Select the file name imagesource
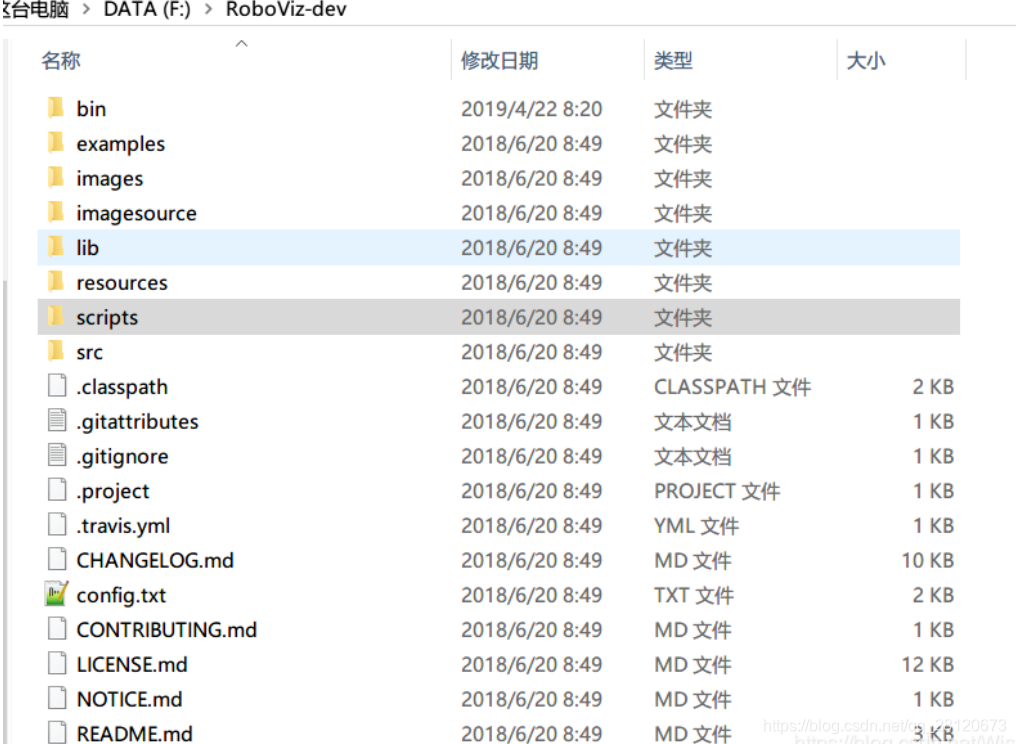The height and width of the screenshot is (744, 1016). 136,213
